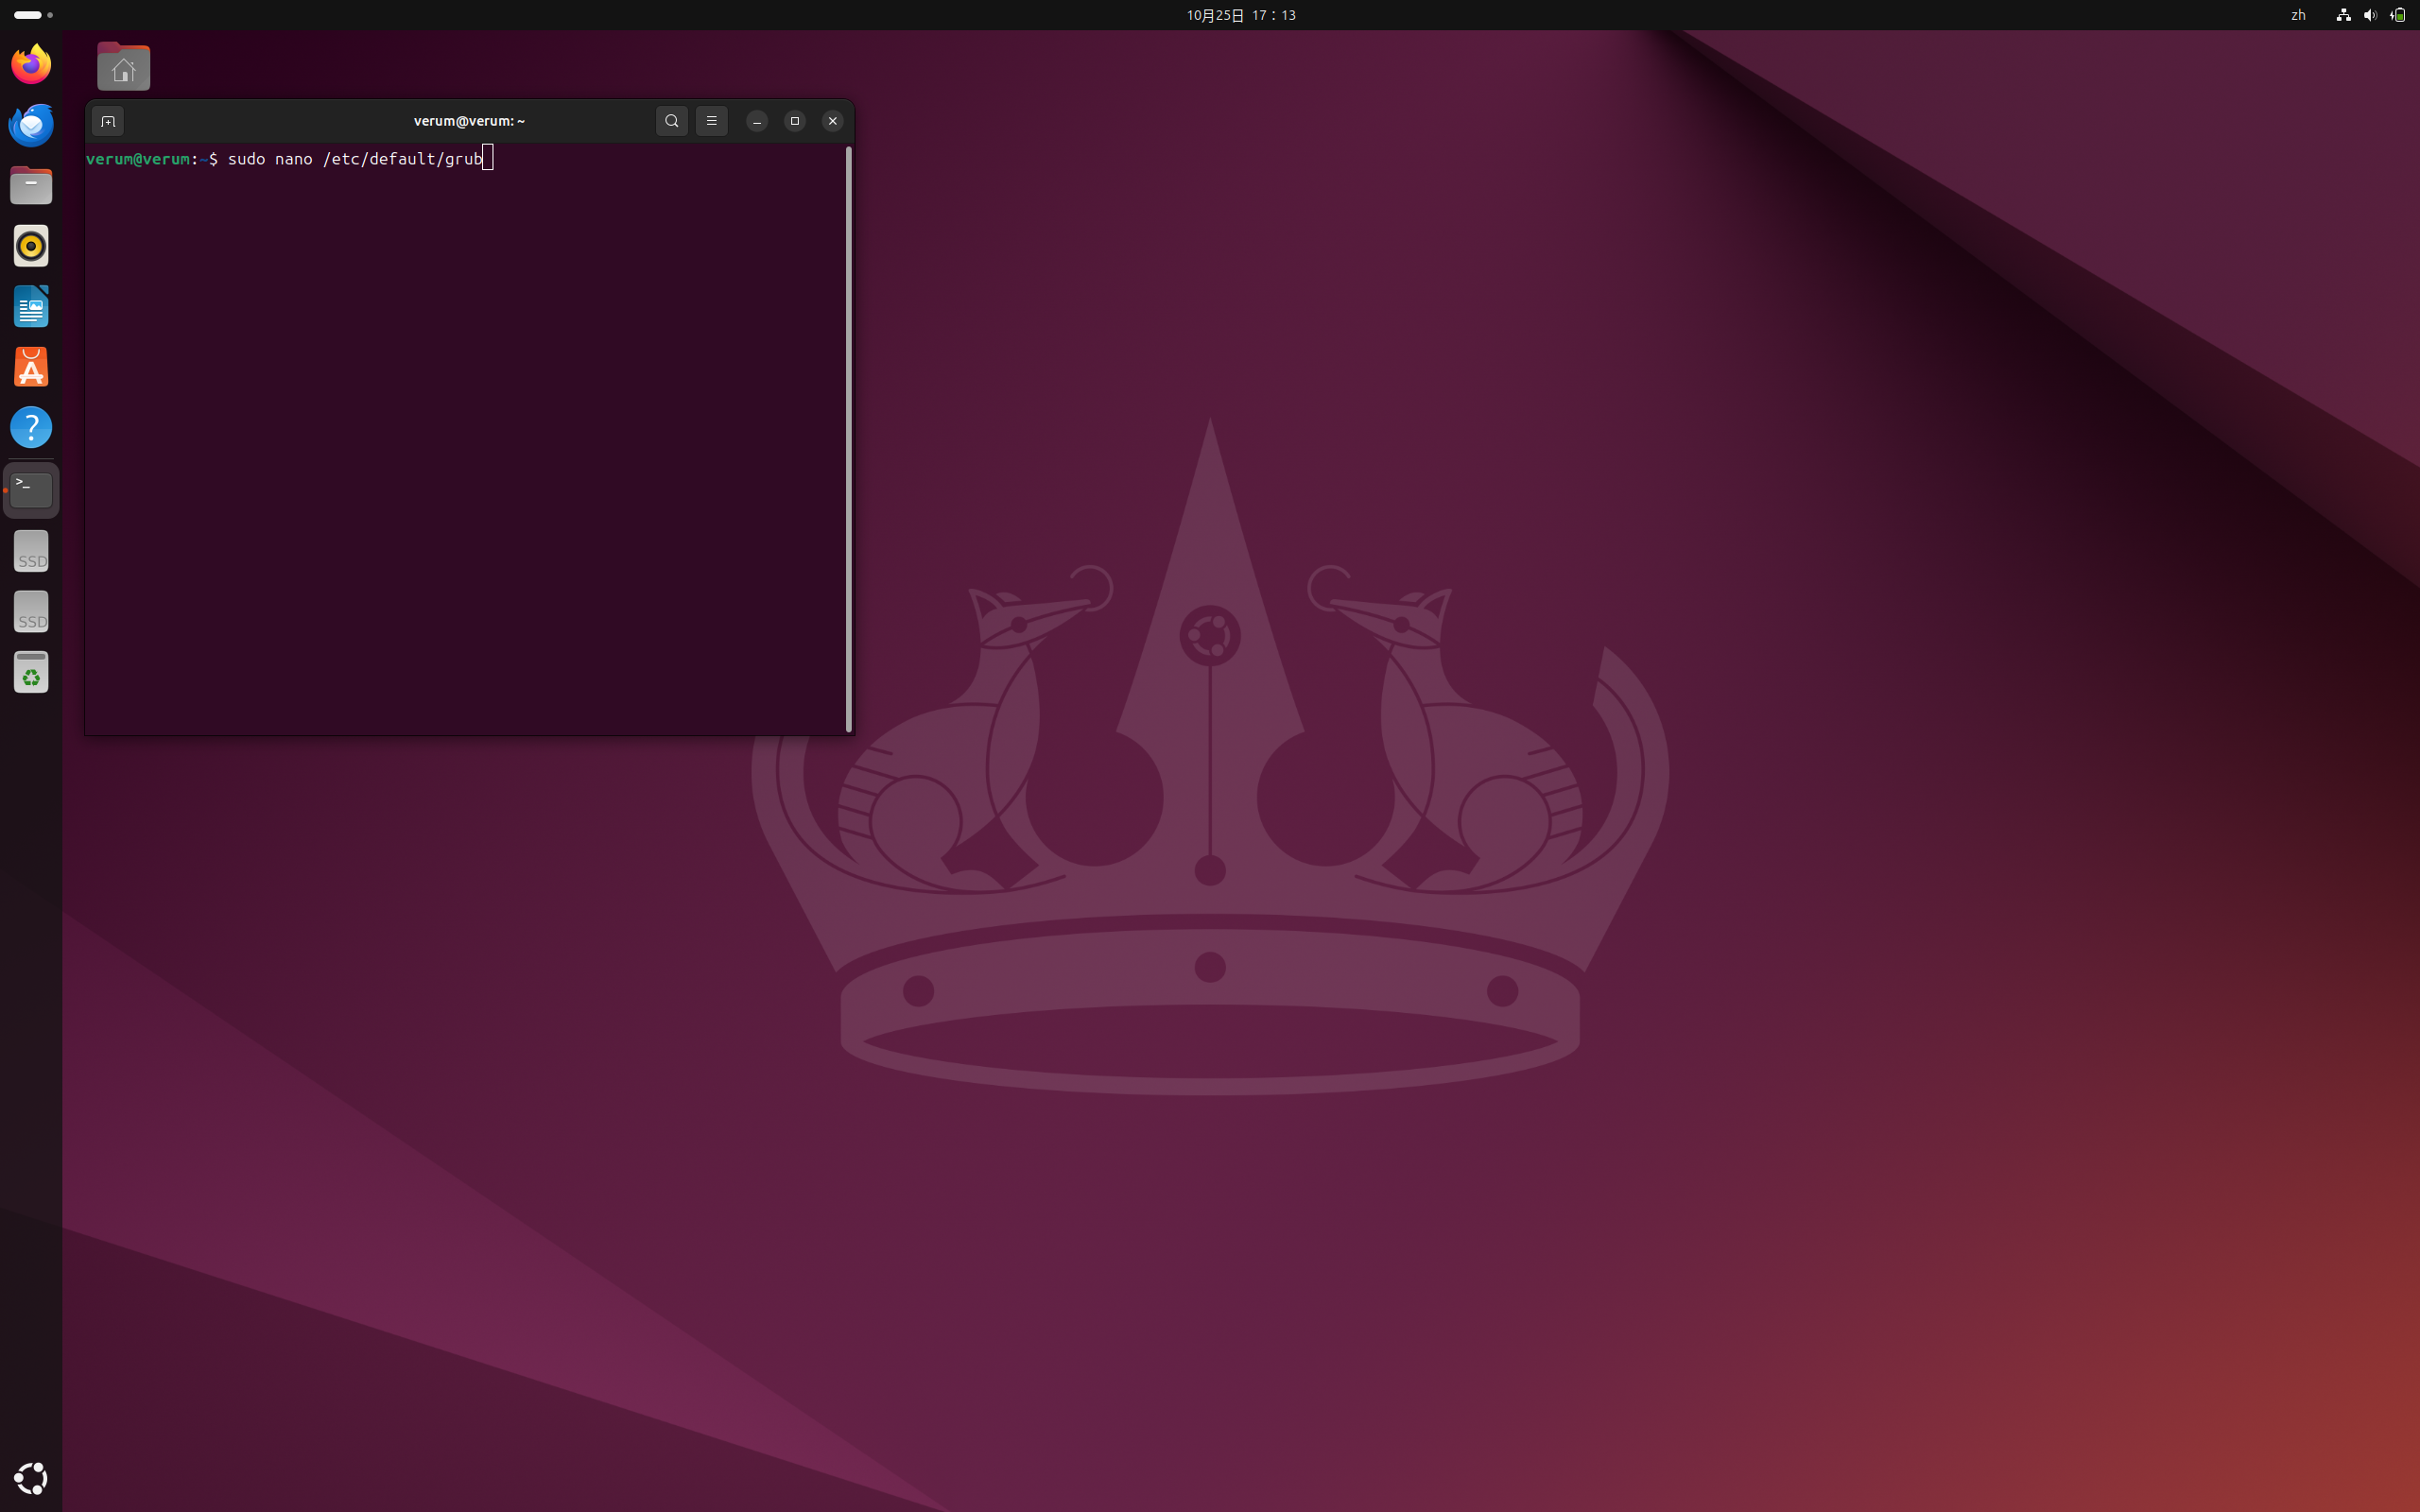Click the battery icon in top bar
Image resolution: width=2420 pixels, height=1512 pixels.
point(2397,15)
